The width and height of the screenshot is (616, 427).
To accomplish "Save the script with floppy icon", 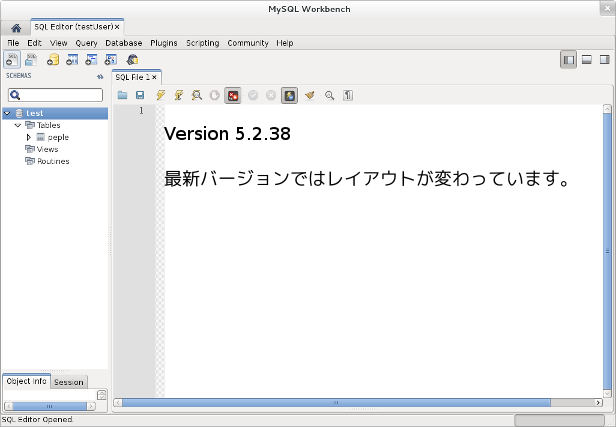I will coord(140,95).
